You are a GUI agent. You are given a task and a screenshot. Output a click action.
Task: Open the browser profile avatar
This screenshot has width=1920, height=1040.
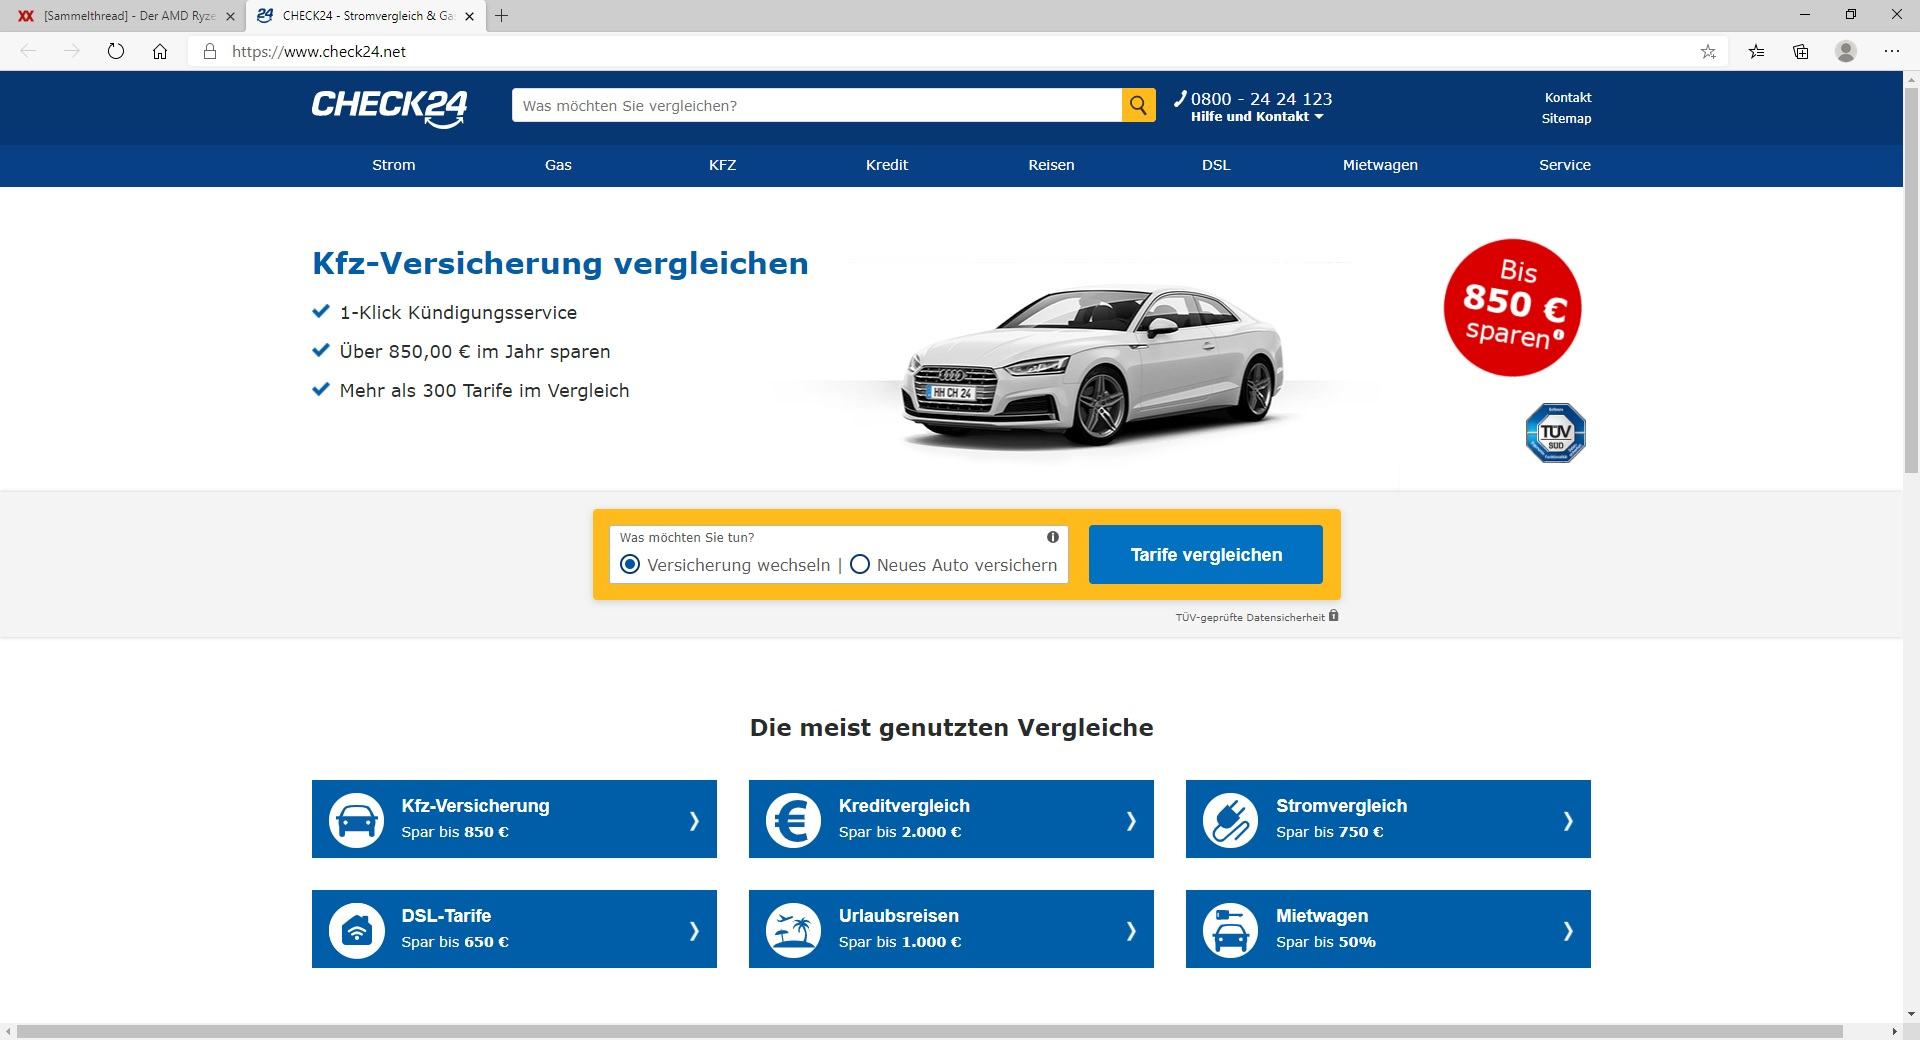click(1846, 51)
